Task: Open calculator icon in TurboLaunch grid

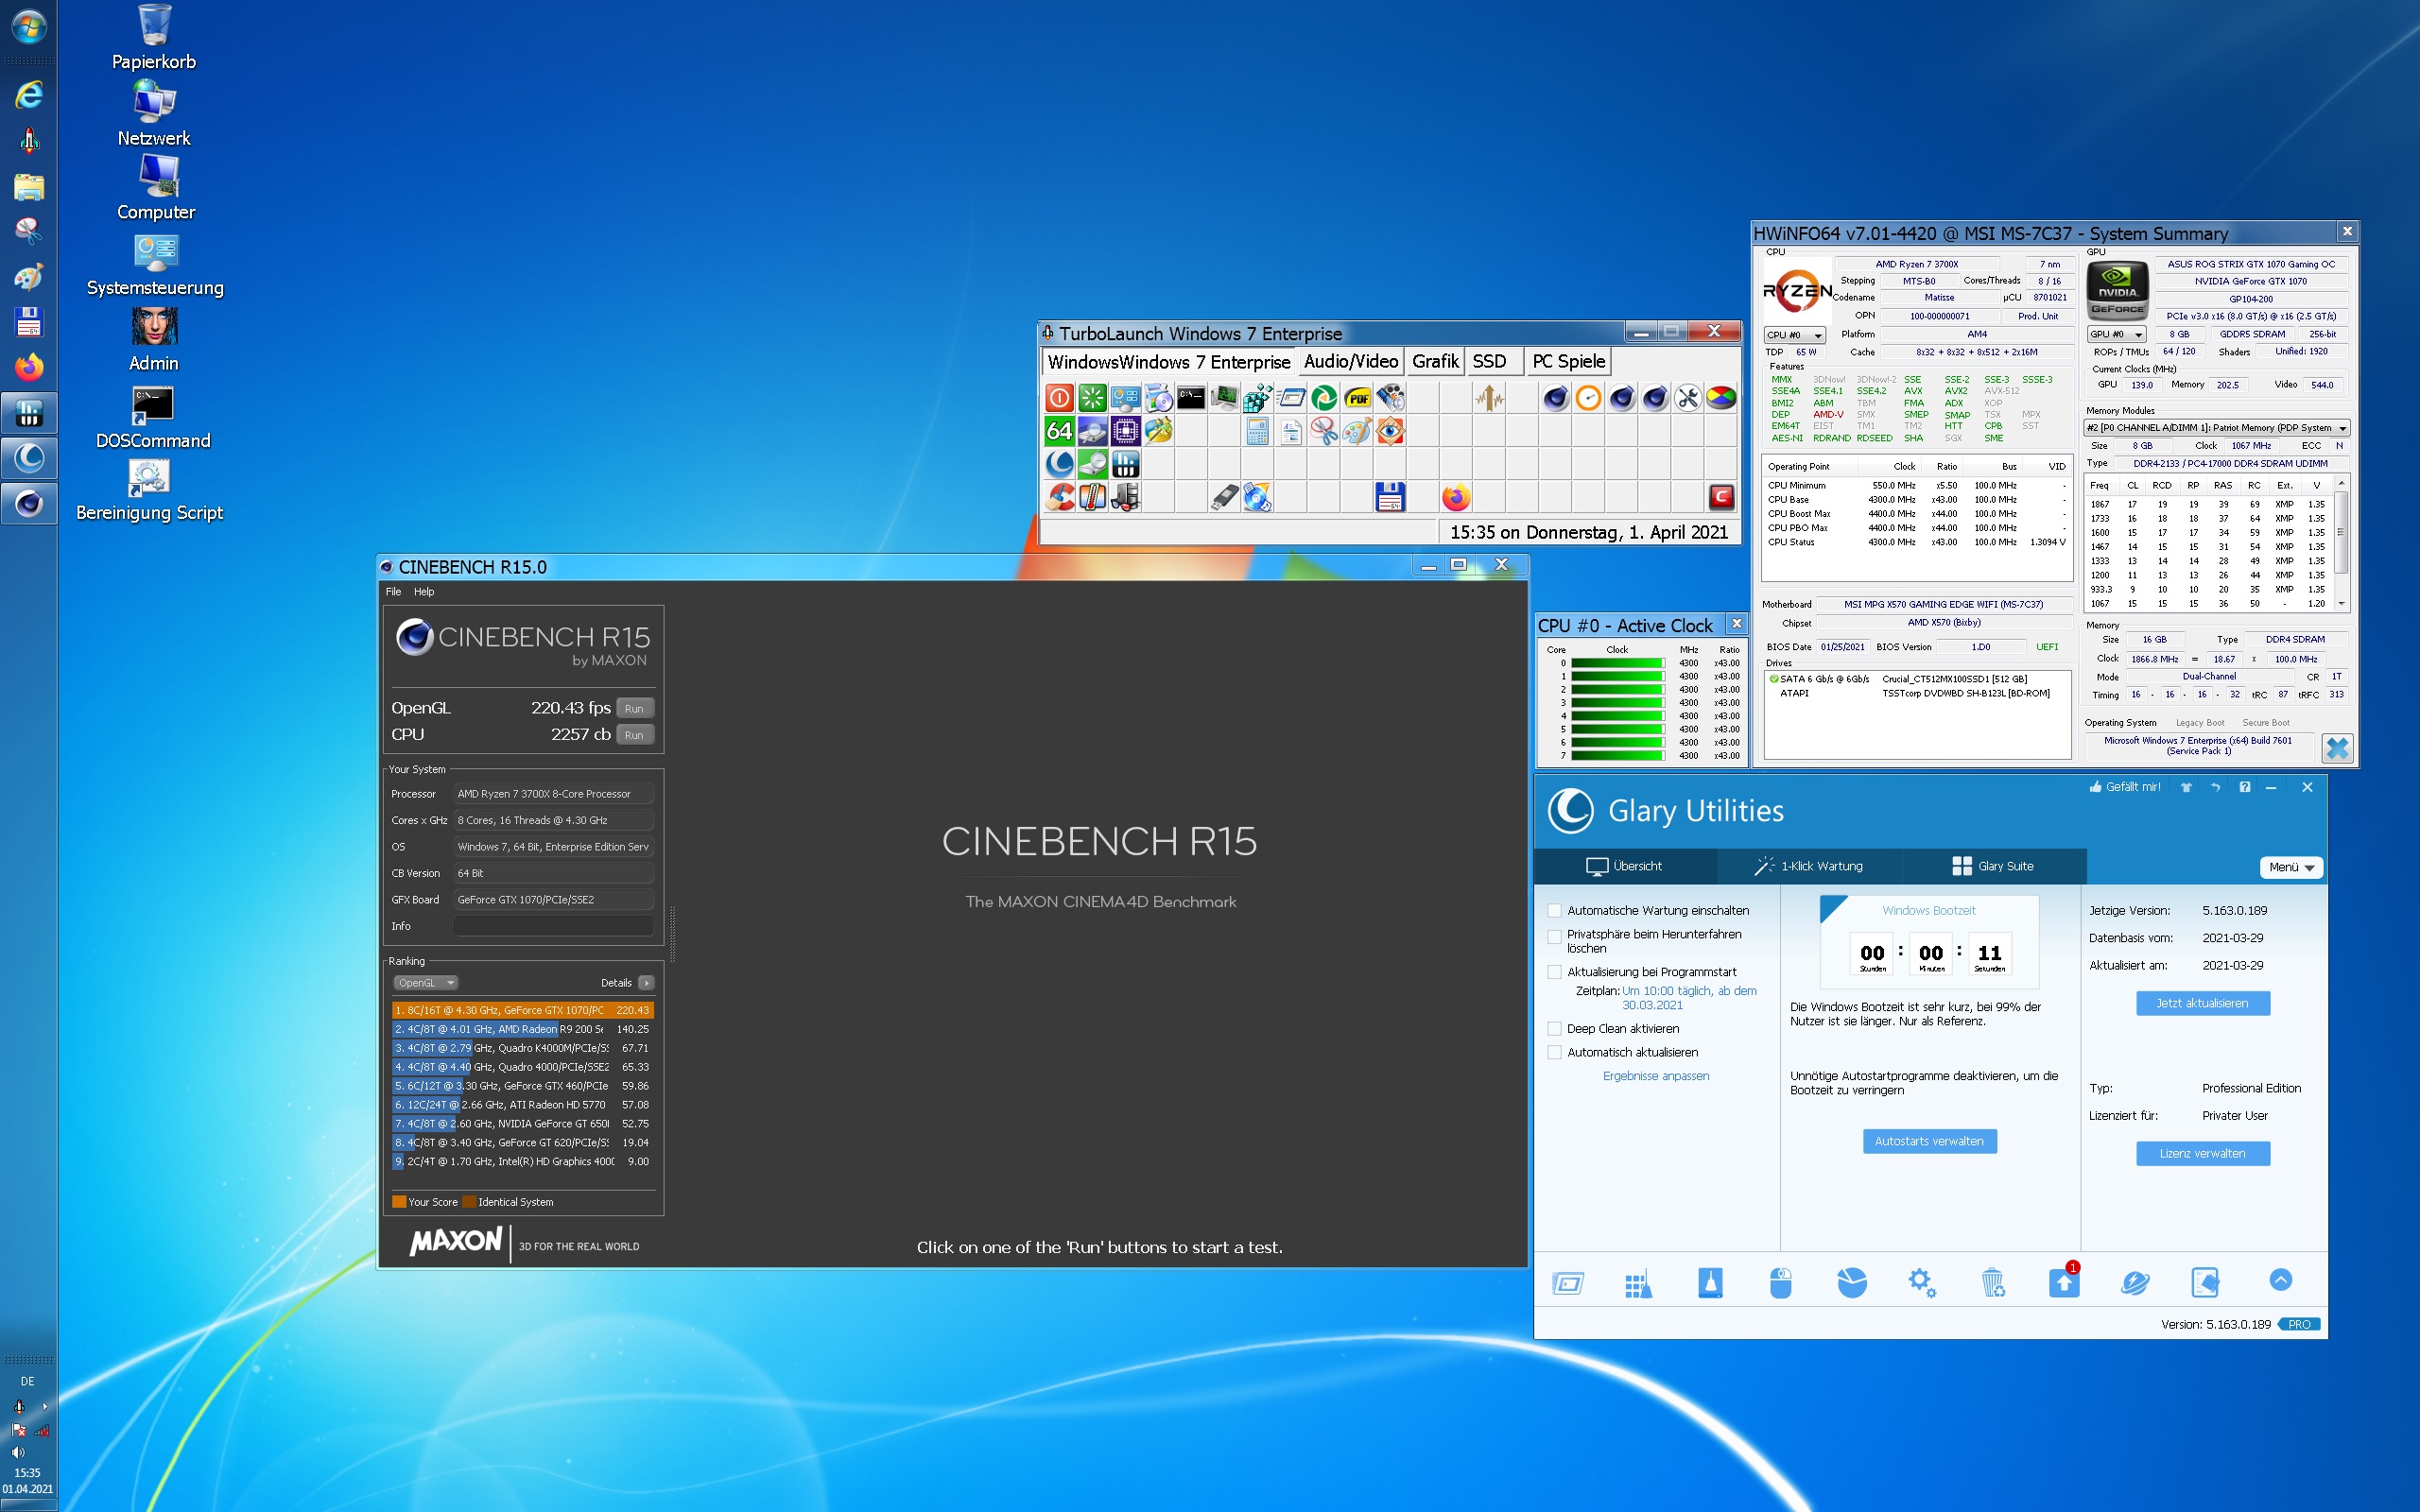Action: tap(1258, 432)
